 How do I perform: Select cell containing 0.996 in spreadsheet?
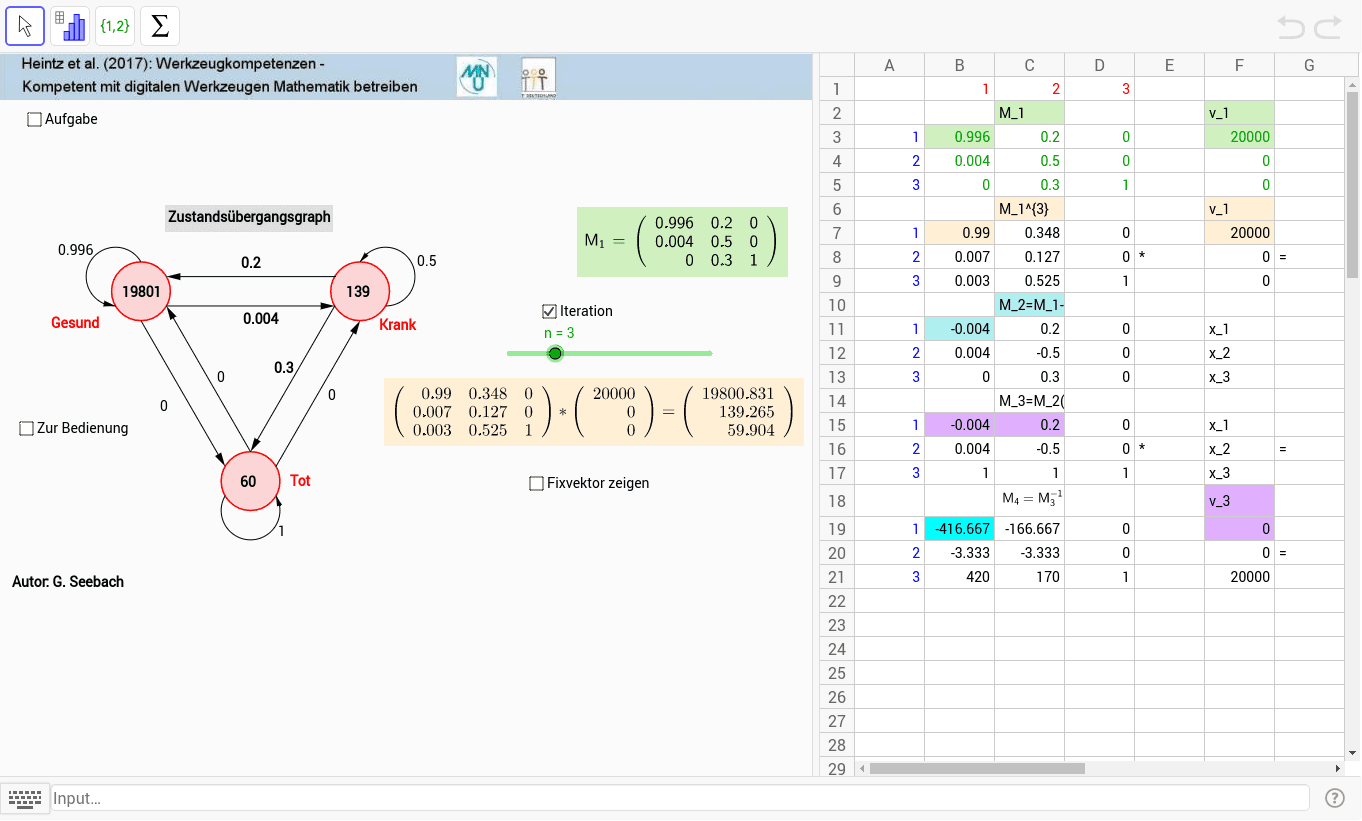(x=959, y=137)
